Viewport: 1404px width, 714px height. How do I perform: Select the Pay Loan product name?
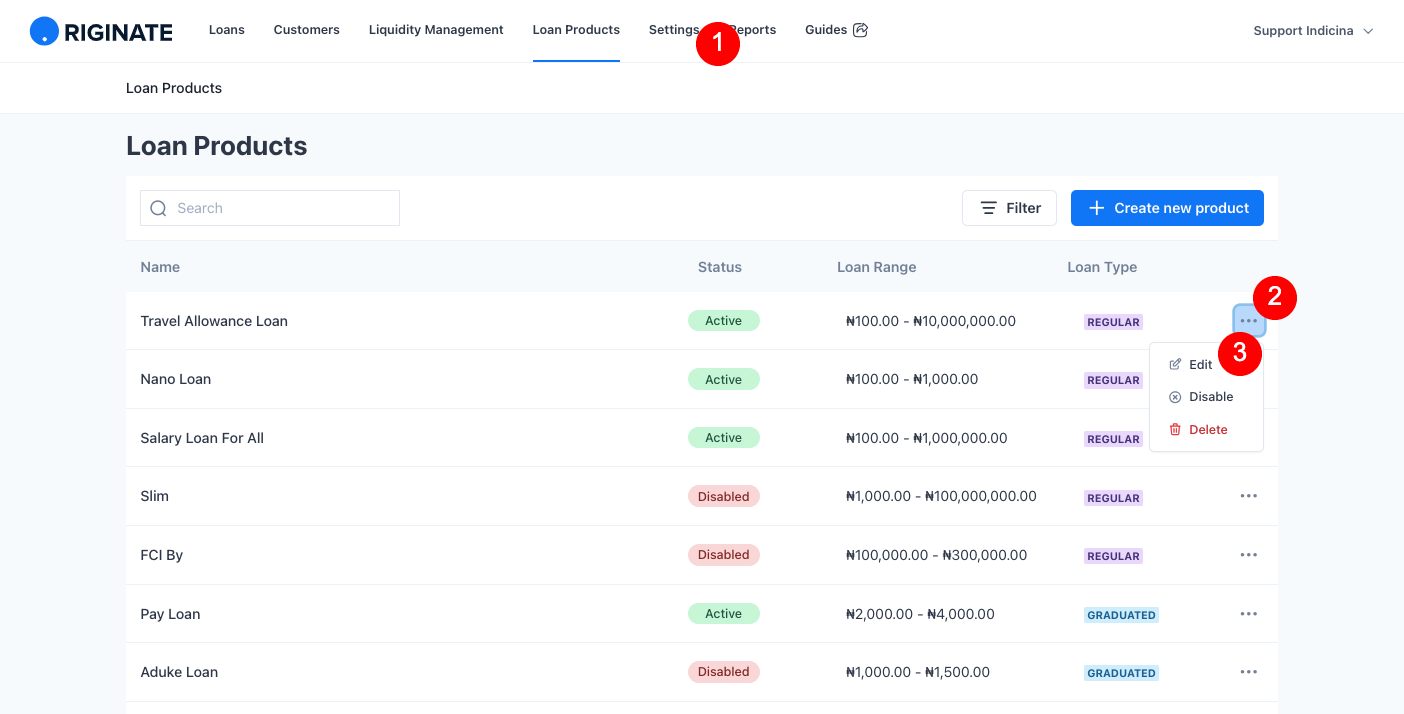170,614
